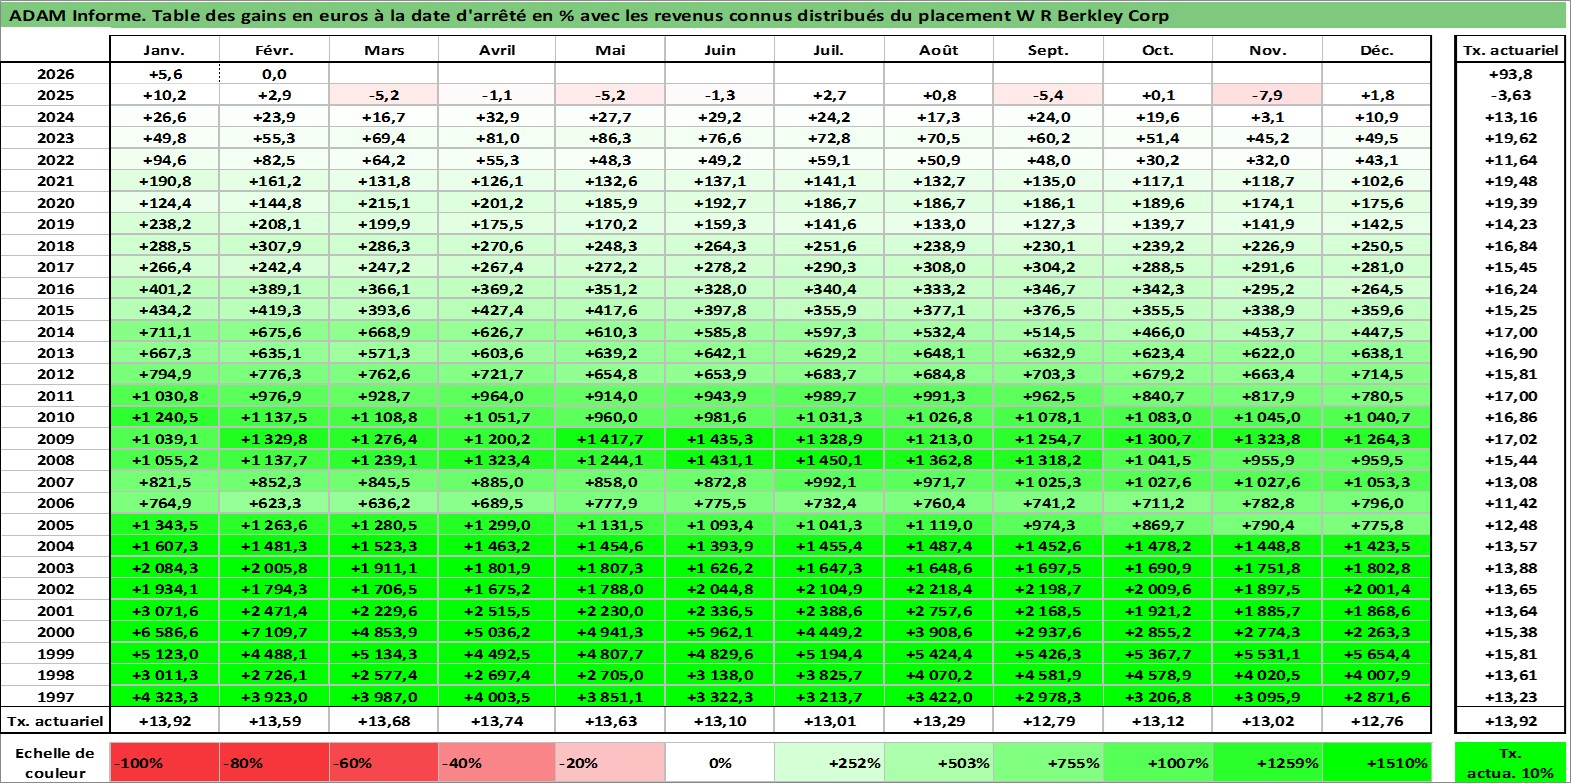Click the +86,3 cell in May 2023

pyautogui.click(x=610, y=138)
